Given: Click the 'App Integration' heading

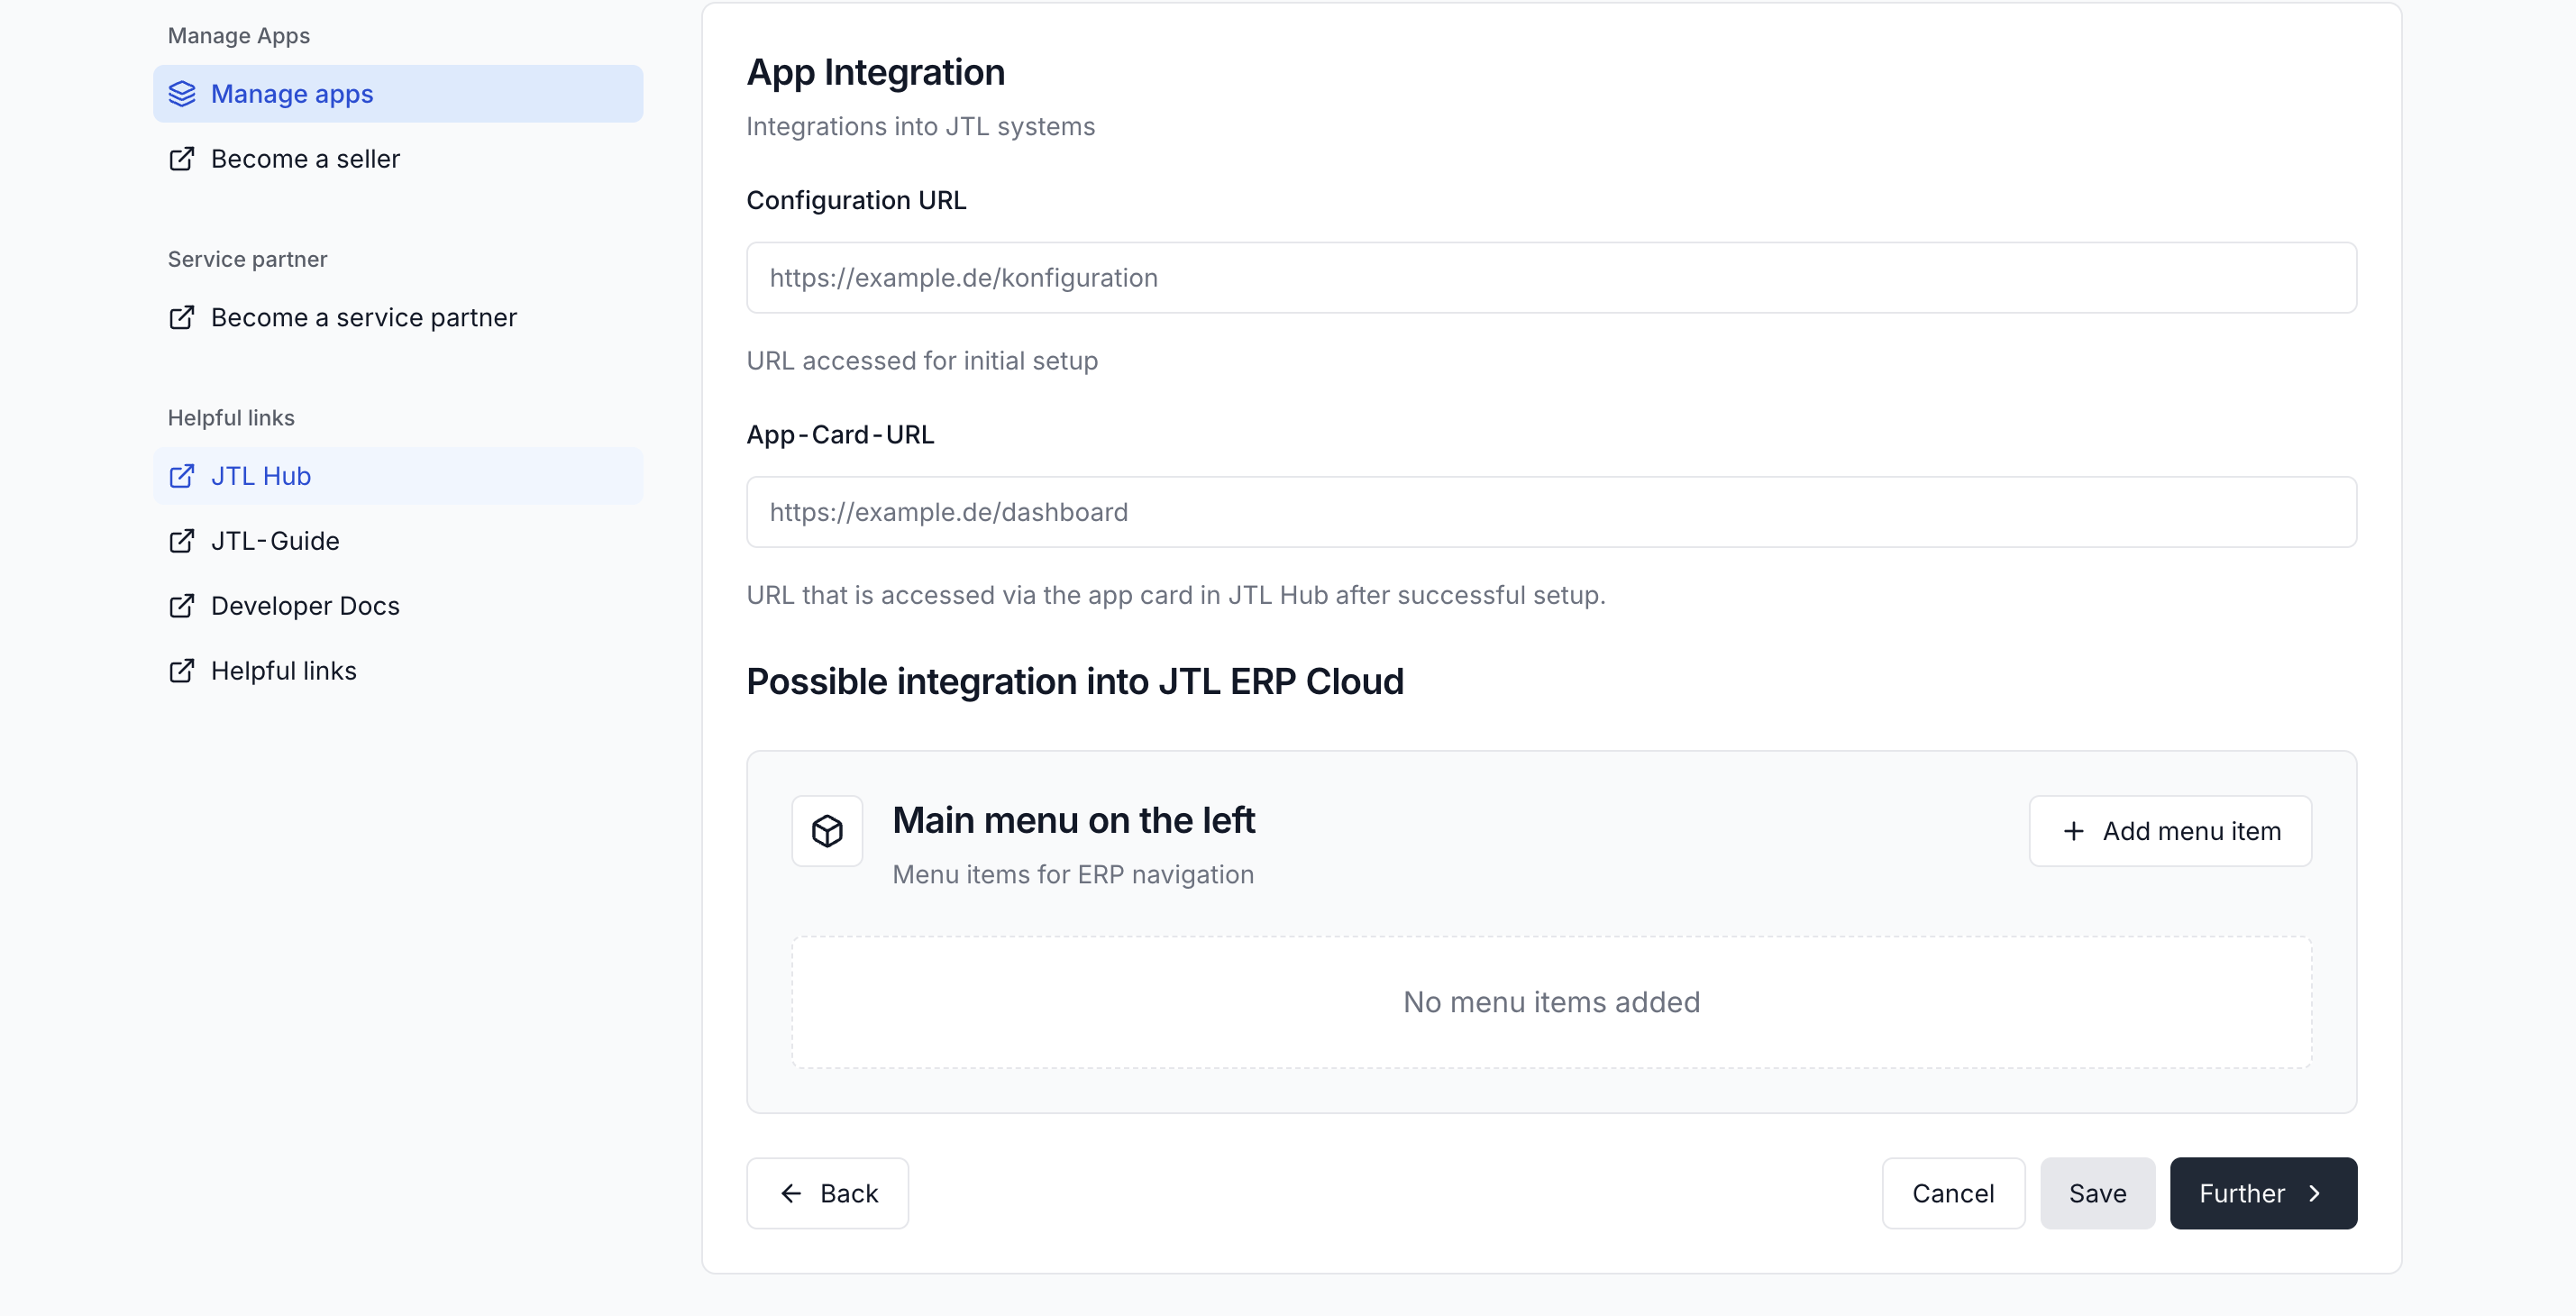Looking at the screenshot, I should coord(875,72).
